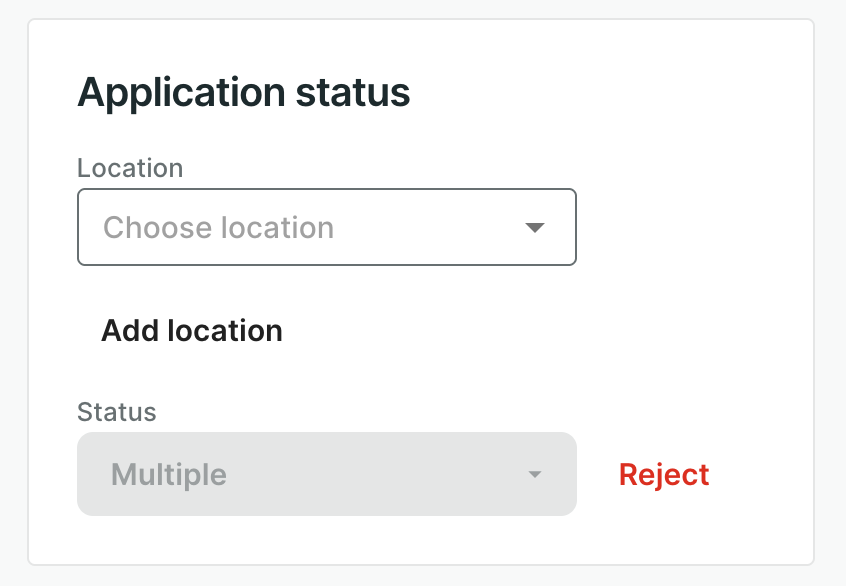Click the 'Location' field label
846x586 pixels.
pos(130,168)
